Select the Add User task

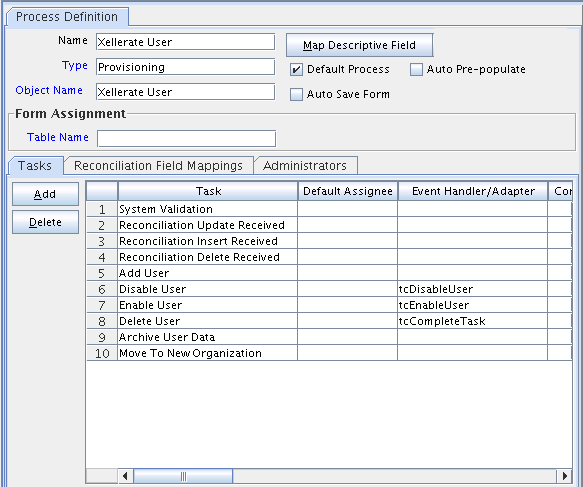(x=207, y=273)
